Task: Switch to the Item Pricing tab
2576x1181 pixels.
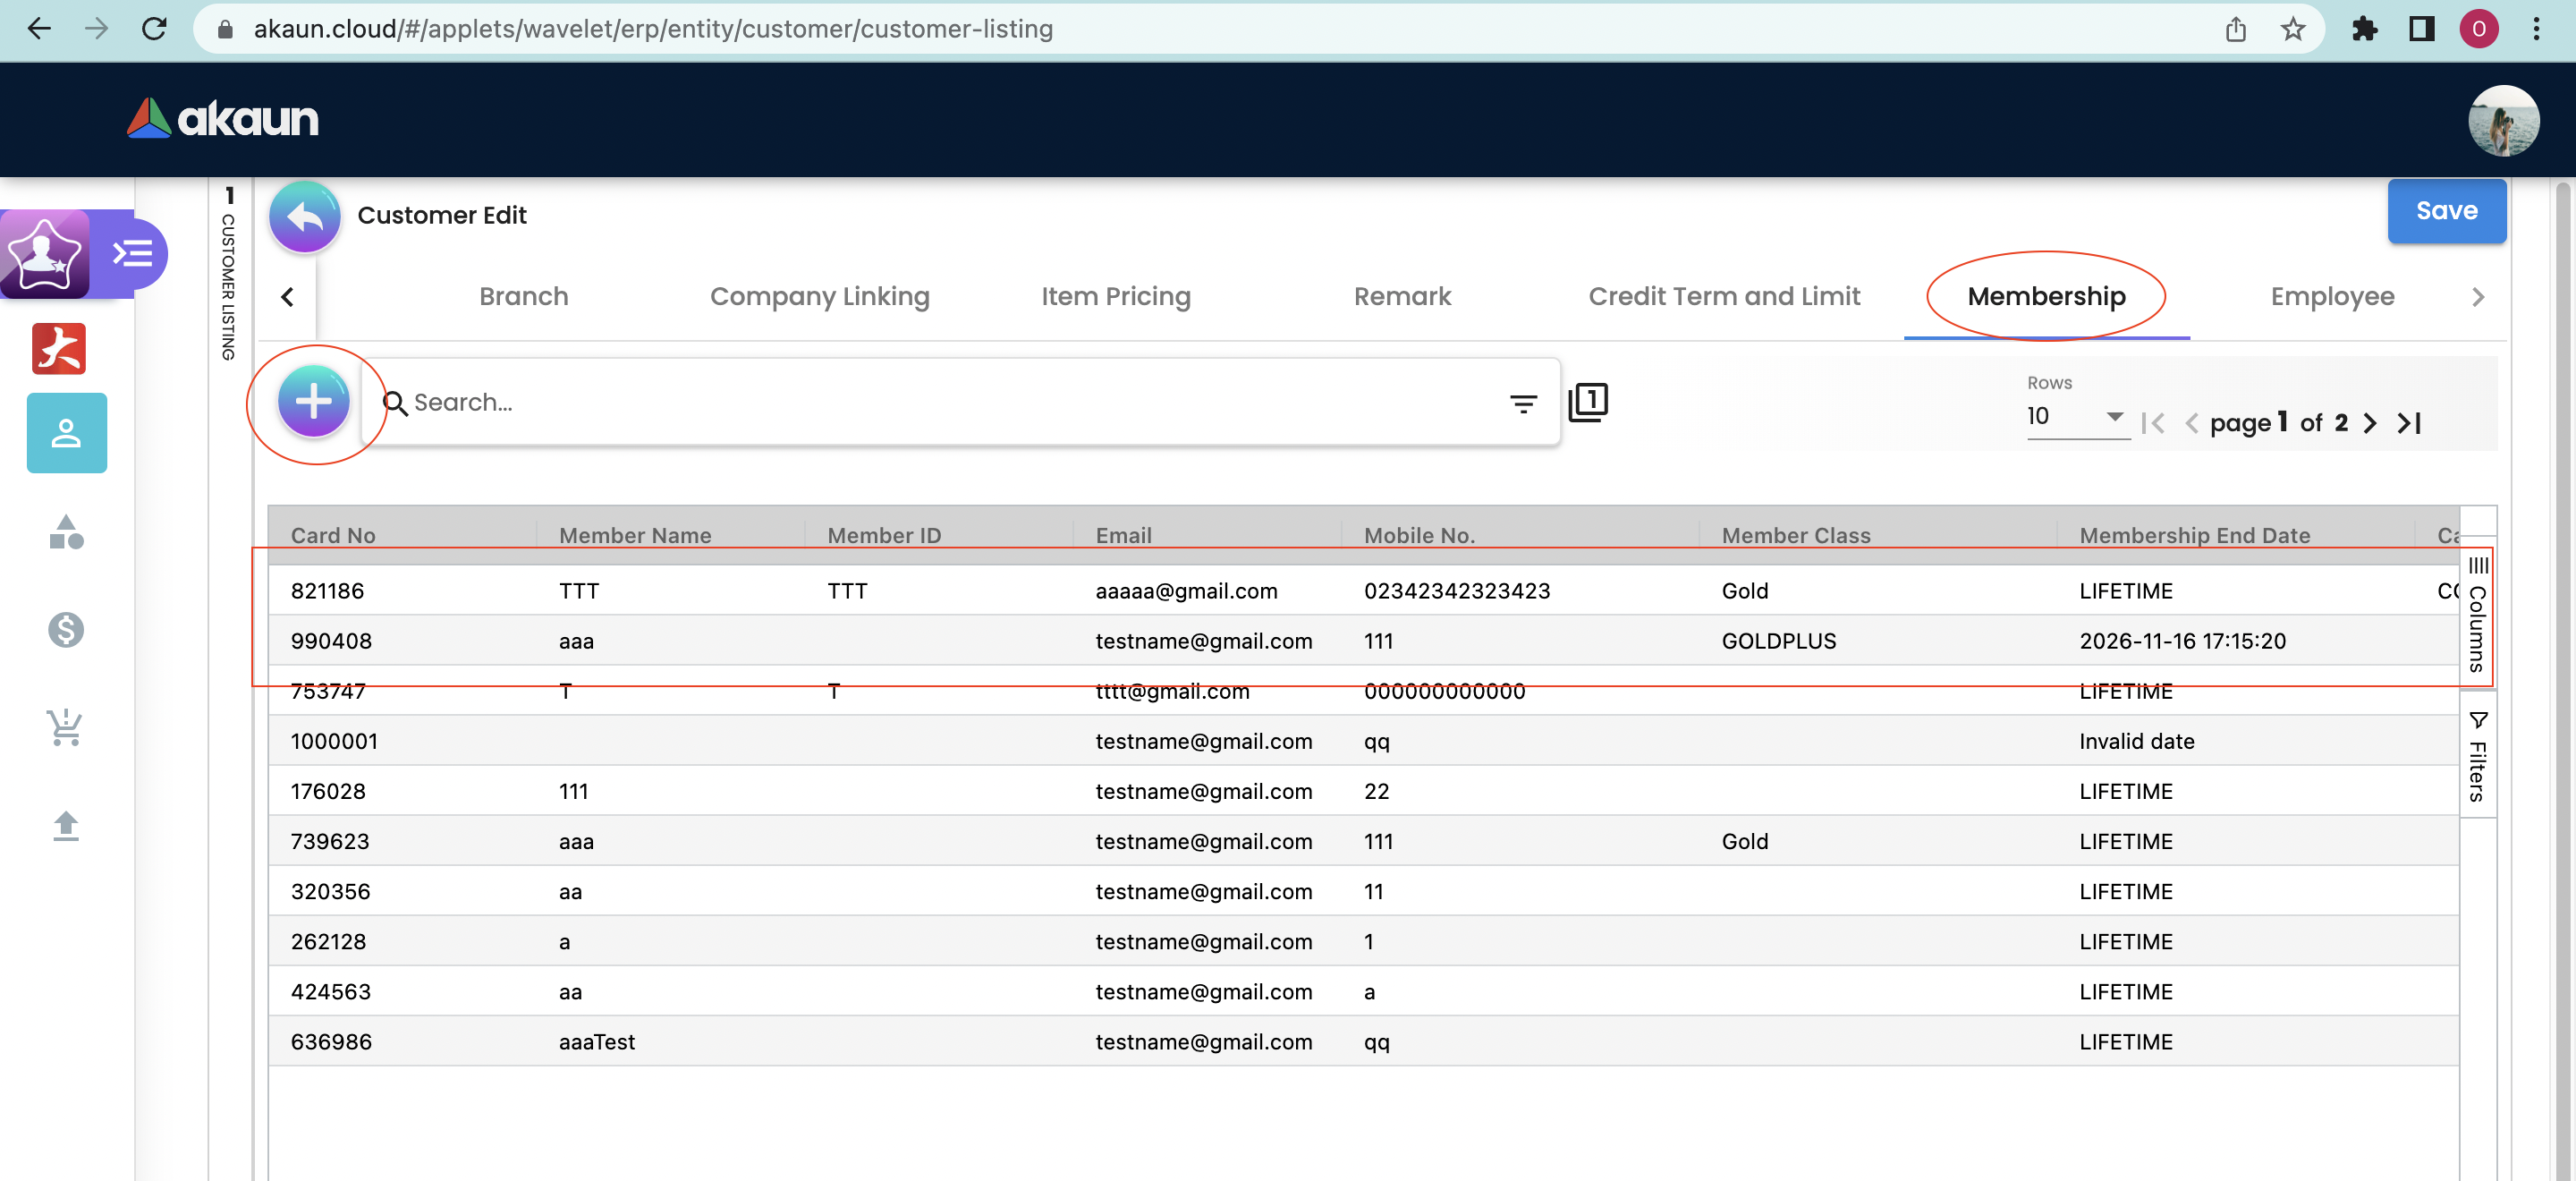Action: click(x=1115, y=297)
